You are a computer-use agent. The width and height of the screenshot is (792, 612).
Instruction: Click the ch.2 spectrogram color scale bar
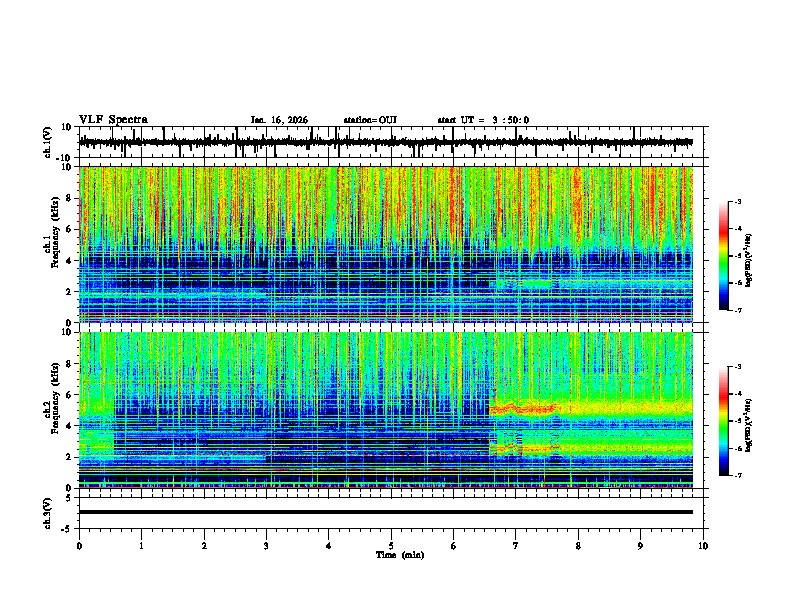724,421
